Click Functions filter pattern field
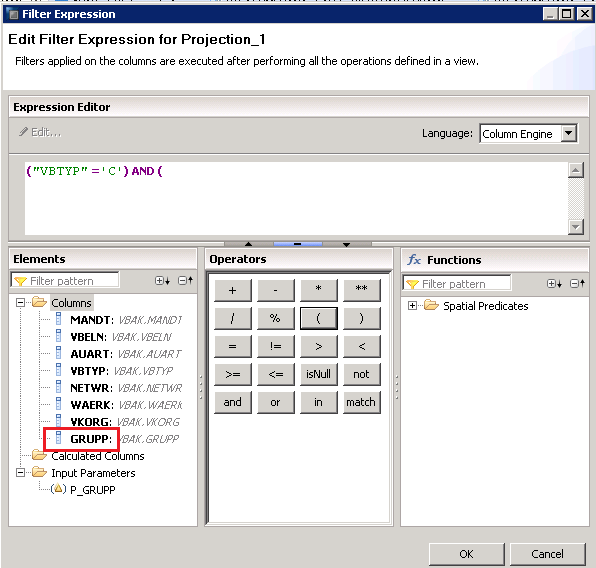596x568 pixels. click(x=457, y=284)
